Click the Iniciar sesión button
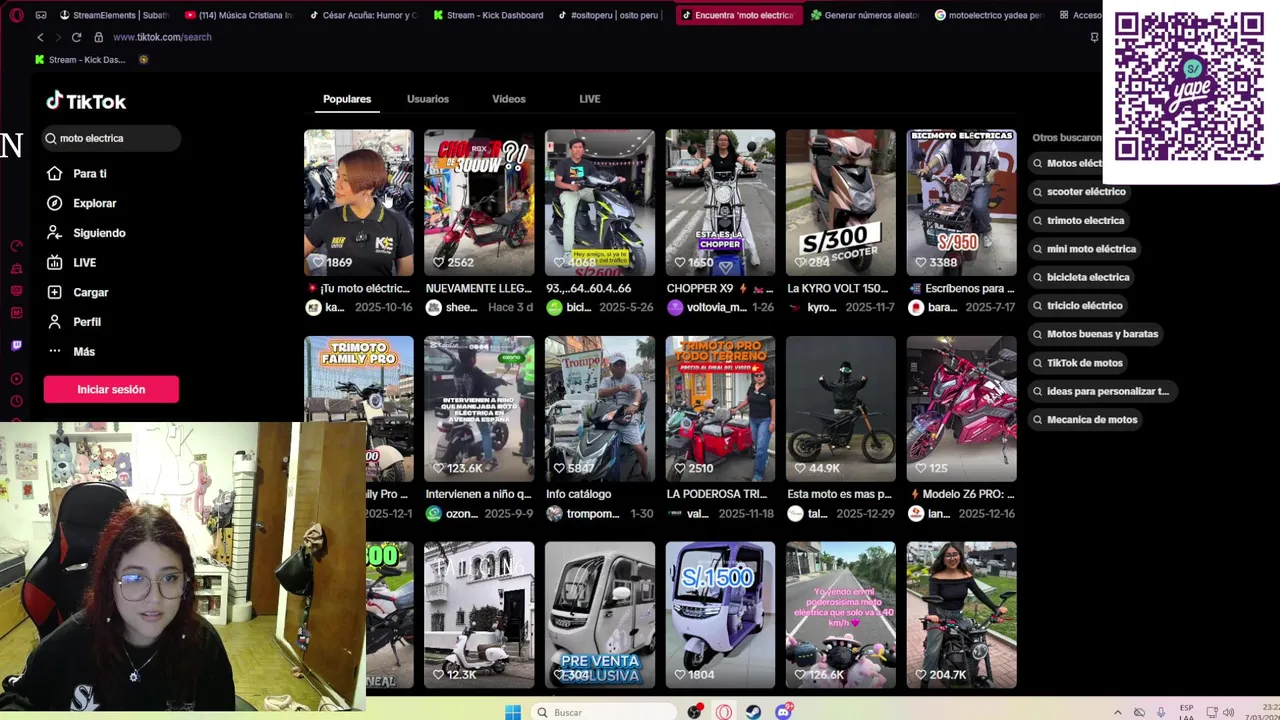 (111, 389)
